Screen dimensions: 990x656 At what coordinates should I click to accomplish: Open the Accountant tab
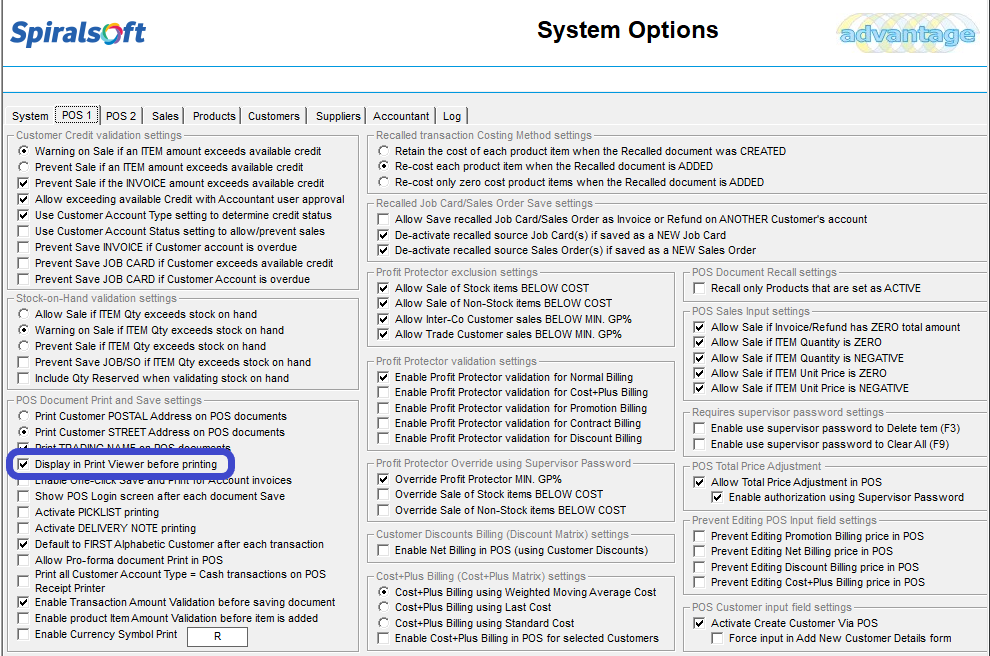pos(401,116)
